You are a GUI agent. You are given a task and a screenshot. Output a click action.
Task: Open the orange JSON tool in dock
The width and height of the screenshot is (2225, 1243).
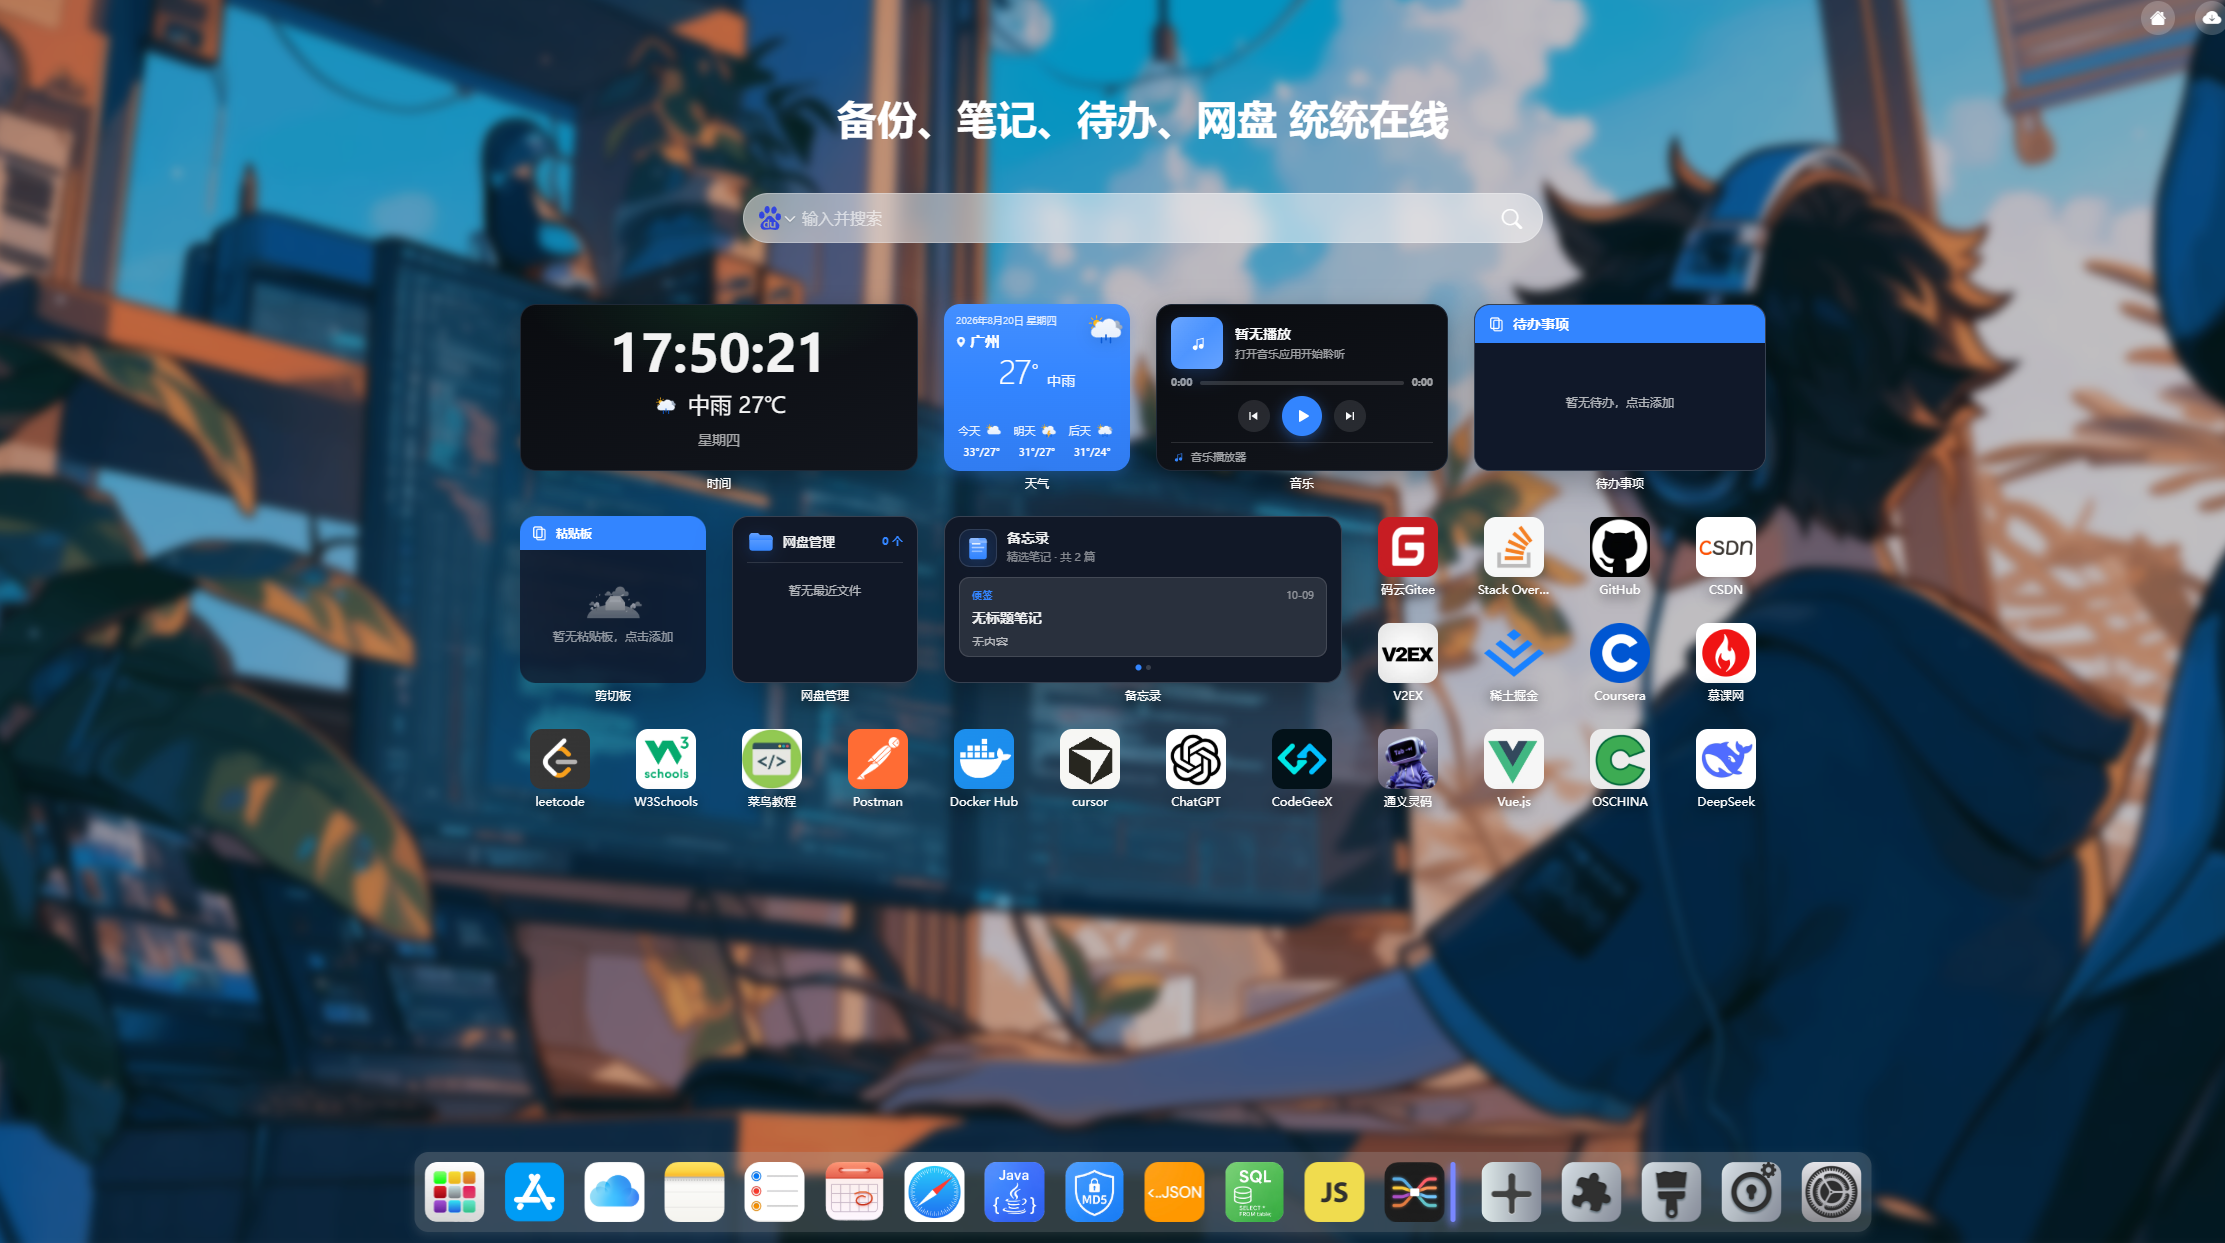click(1174, 1192)
